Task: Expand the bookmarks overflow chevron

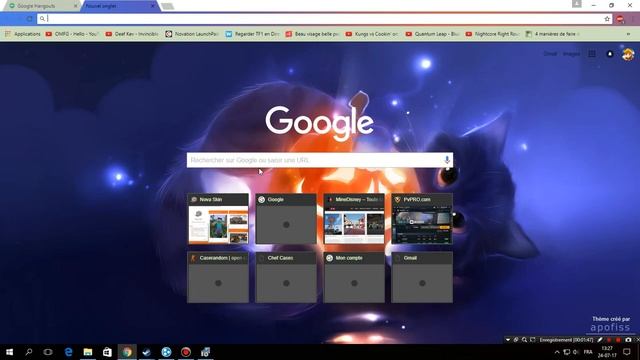Action: (629, 34)
